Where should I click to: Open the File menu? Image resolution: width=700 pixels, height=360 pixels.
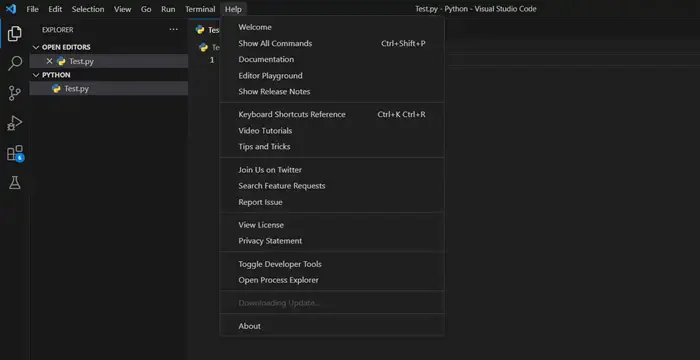click(x=32, y=9)
